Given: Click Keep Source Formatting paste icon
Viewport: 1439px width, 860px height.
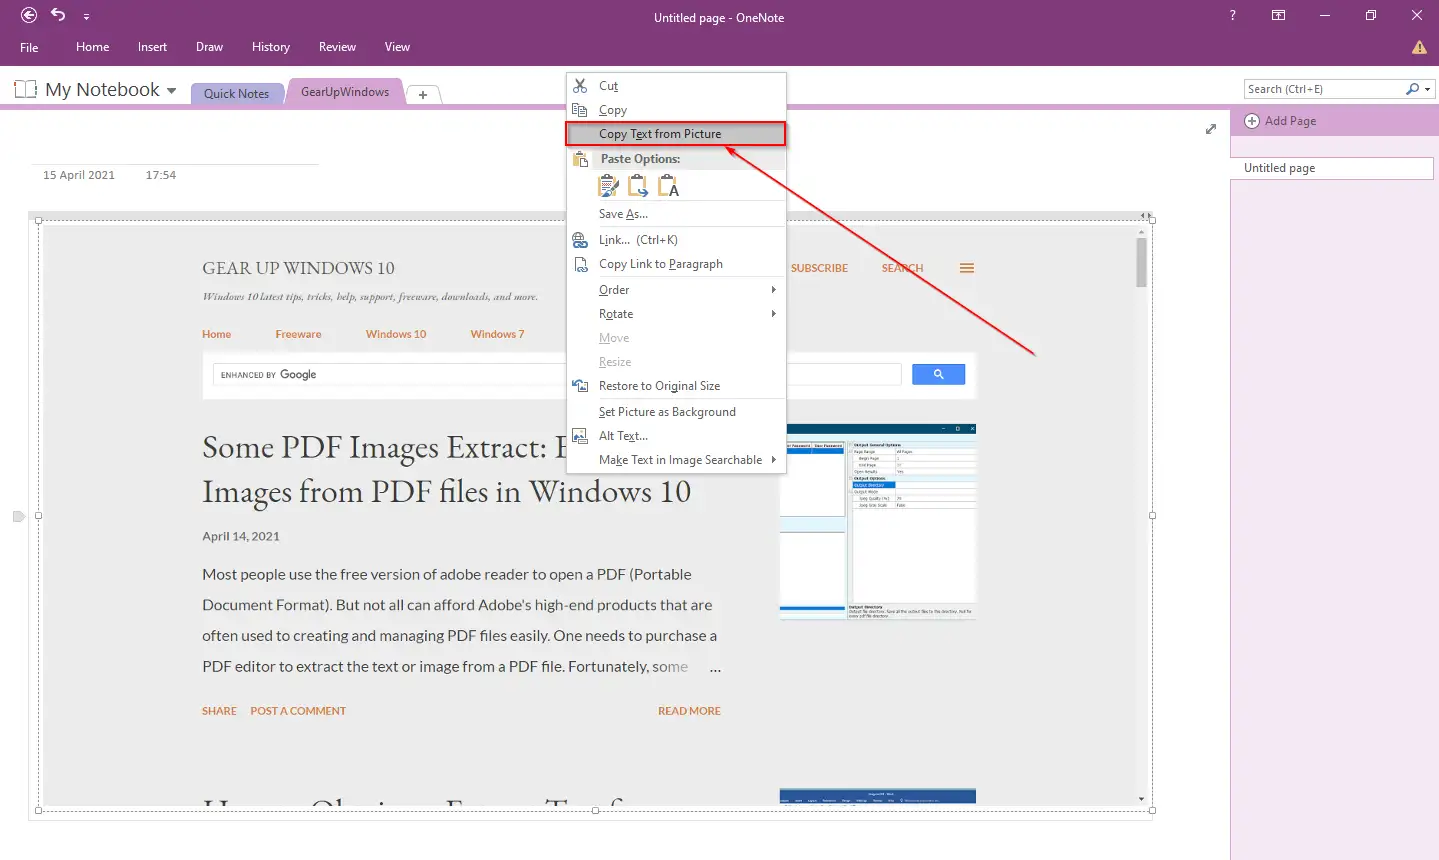Looking at the screenshot, I should (608, 186).
